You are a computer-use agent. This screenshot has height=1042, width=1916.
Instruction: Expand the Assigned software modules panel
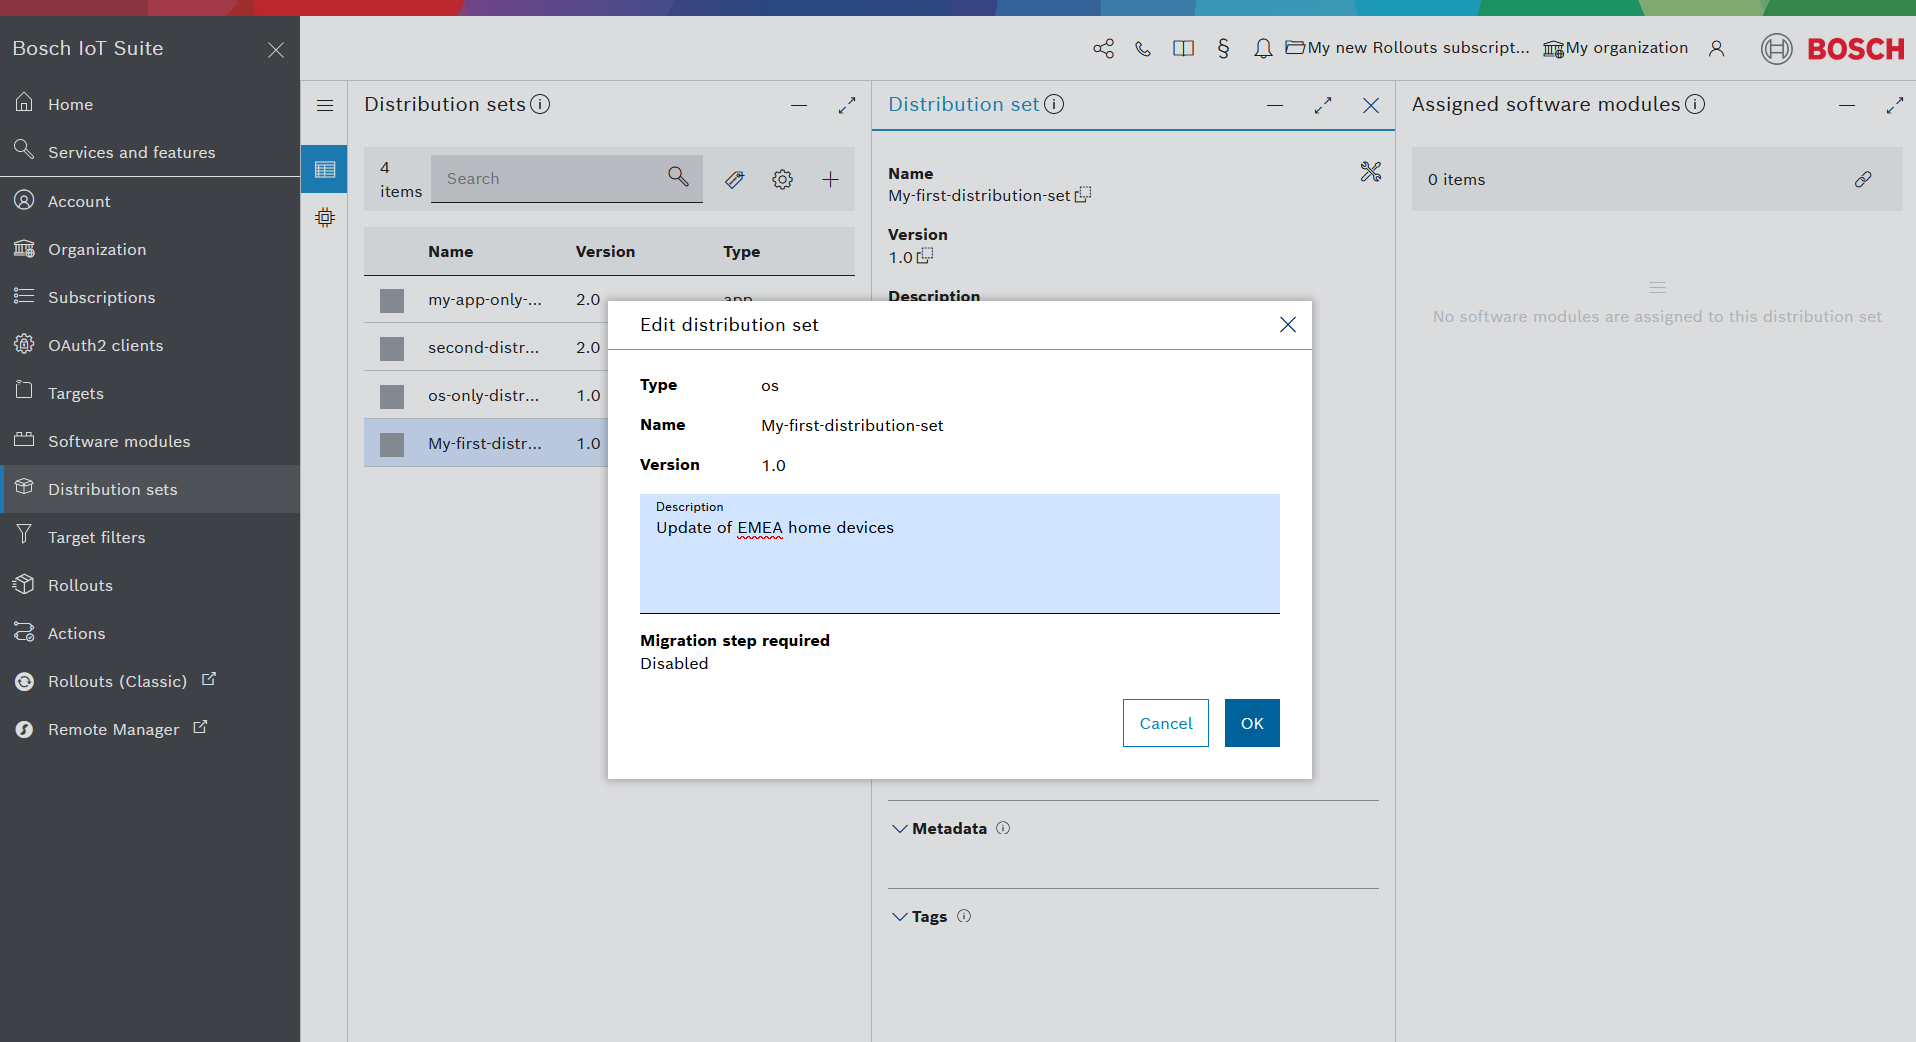1895,105
